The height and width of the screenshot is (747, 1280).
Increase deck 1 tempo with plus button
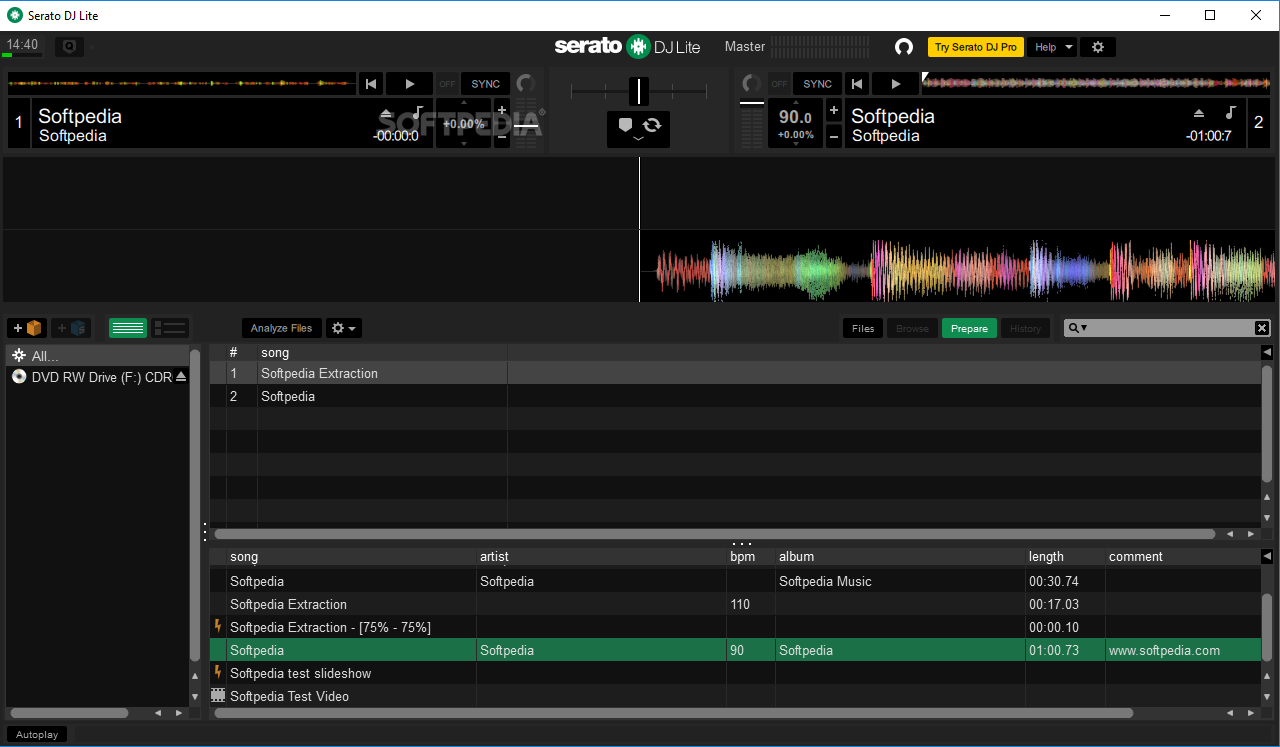(x=502, y=111)
